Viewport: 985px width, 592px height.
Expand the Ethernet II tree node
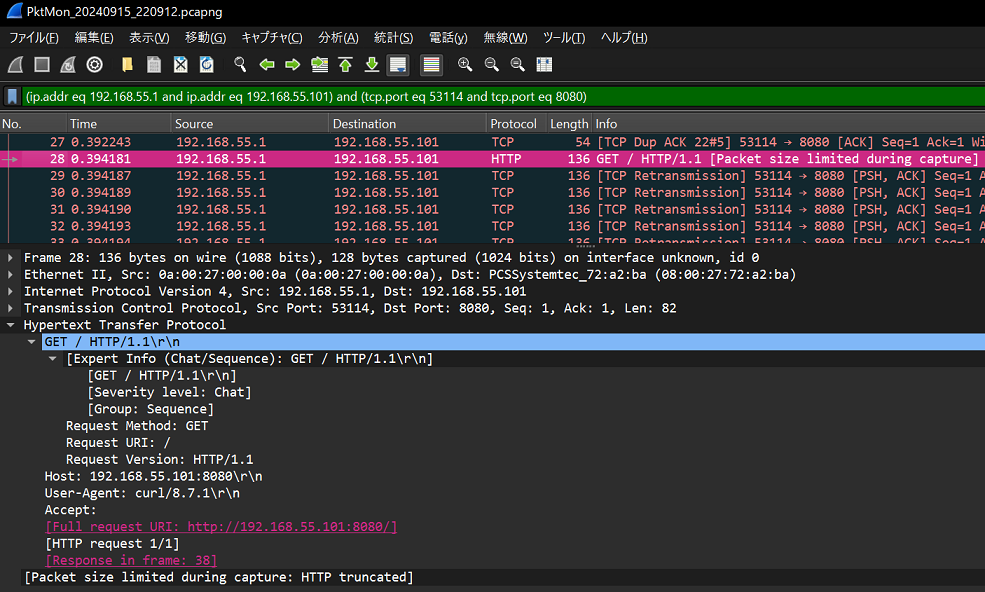[x=10, y=275]
